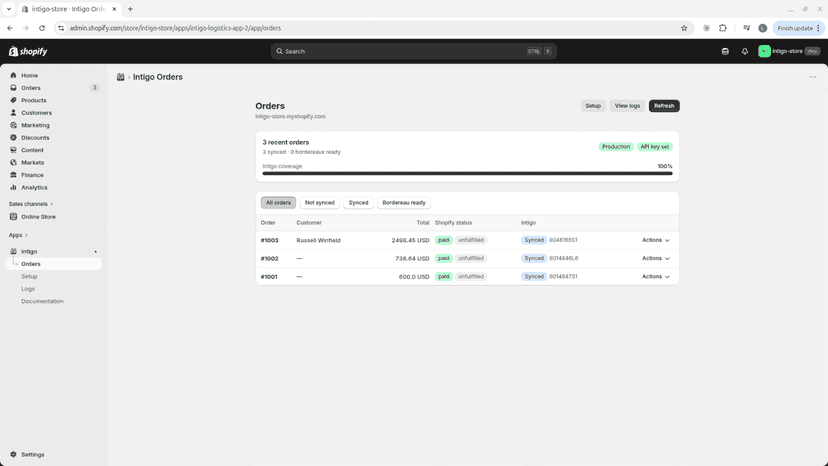Image resolution: width=828 pixels, height=466 pixels.
Task: Click the API key set badge
Action: (x=655, y=147)
